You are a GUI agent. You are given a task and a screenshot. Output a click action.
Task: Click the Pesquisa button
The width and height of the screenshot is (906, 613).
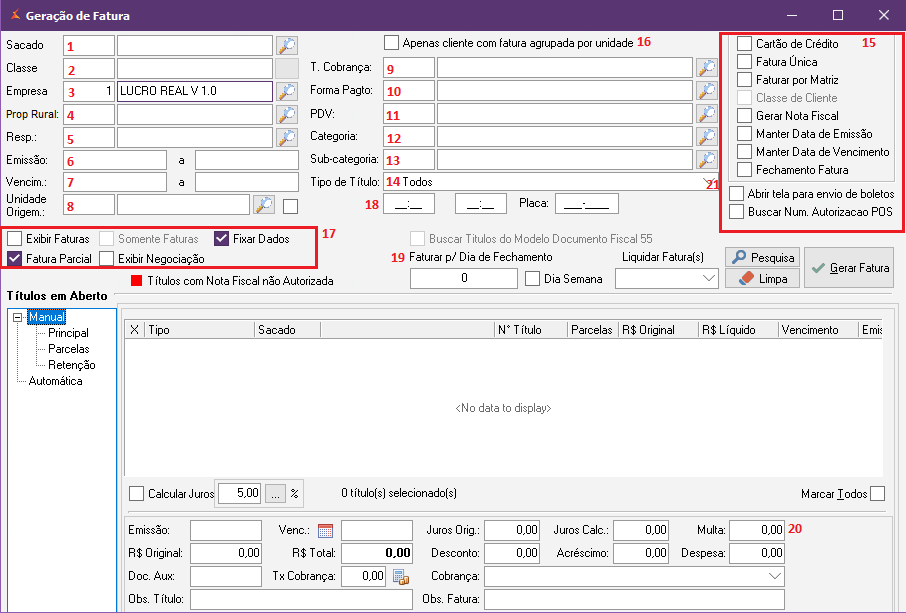(763, 257)
